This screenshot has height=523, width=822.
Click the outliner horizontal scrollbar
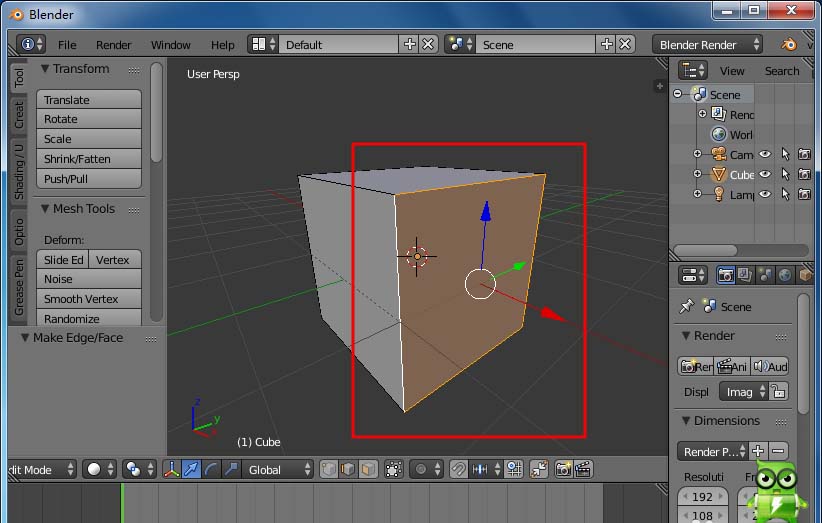705,251
